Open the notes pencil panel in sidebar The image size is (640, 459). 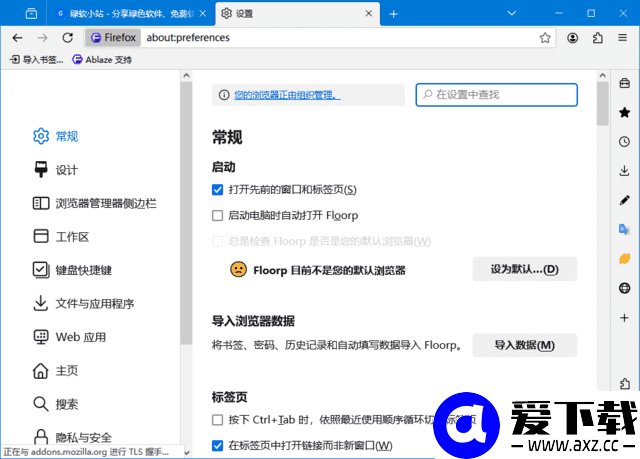(x=624, y=200)
